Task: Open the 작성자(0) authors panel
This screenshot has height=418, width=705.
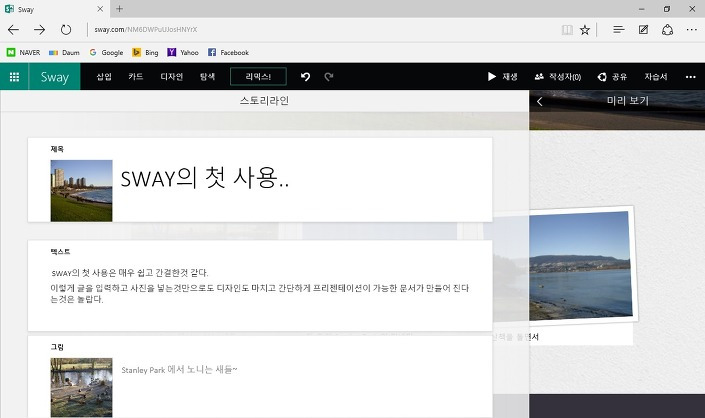Action: pyautogui.click(x=558, y=77)
